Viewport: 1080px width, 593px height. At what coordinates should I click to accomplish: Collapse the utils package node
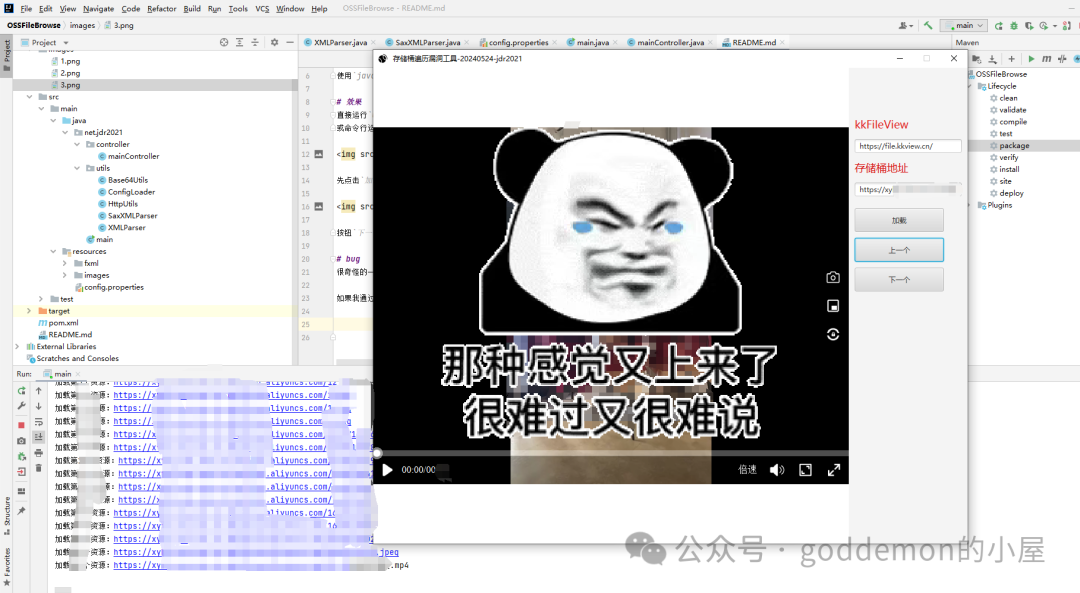(x=77, y=168)
